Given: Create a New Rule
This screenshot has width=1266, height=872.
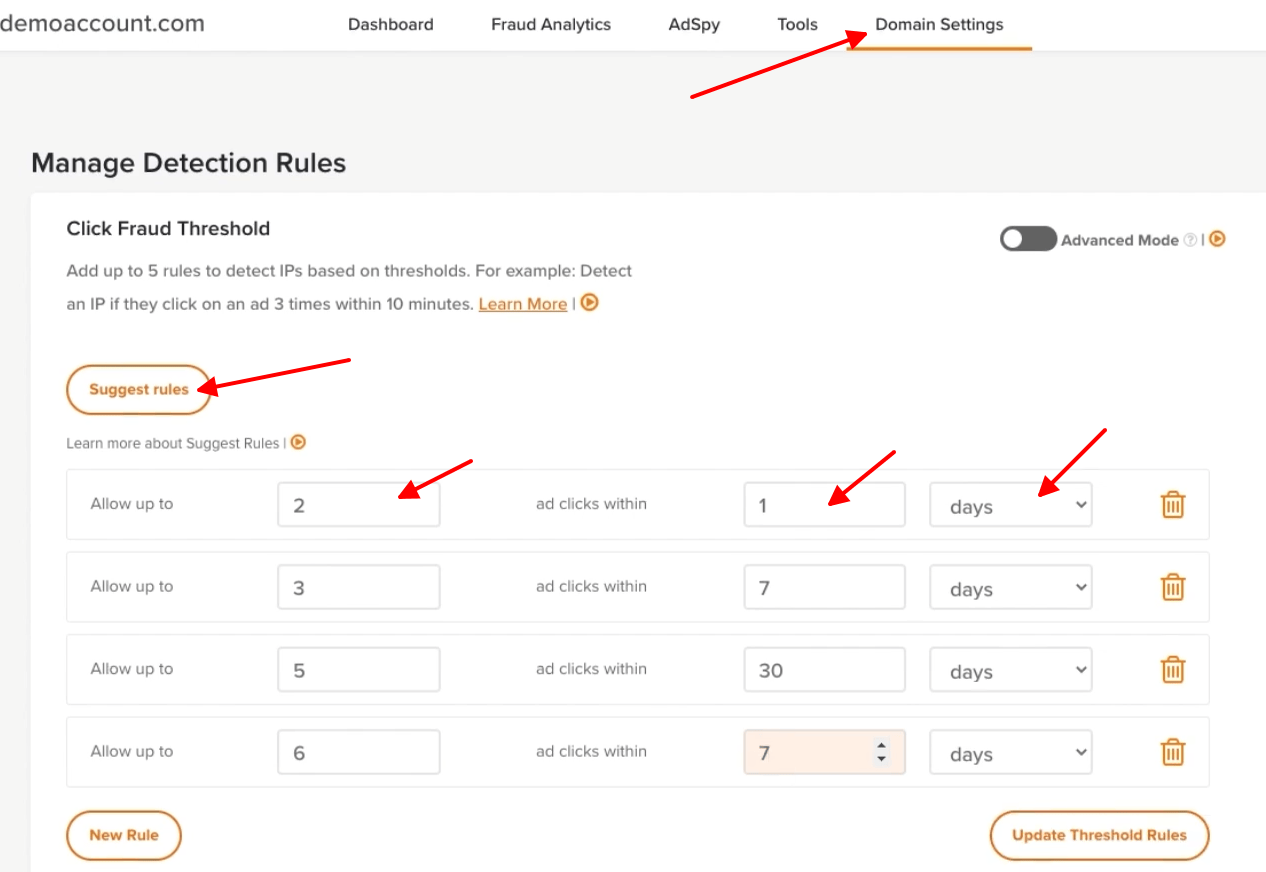Looking at the screenshot, I should pyautogui.click(x=124, y=835).
